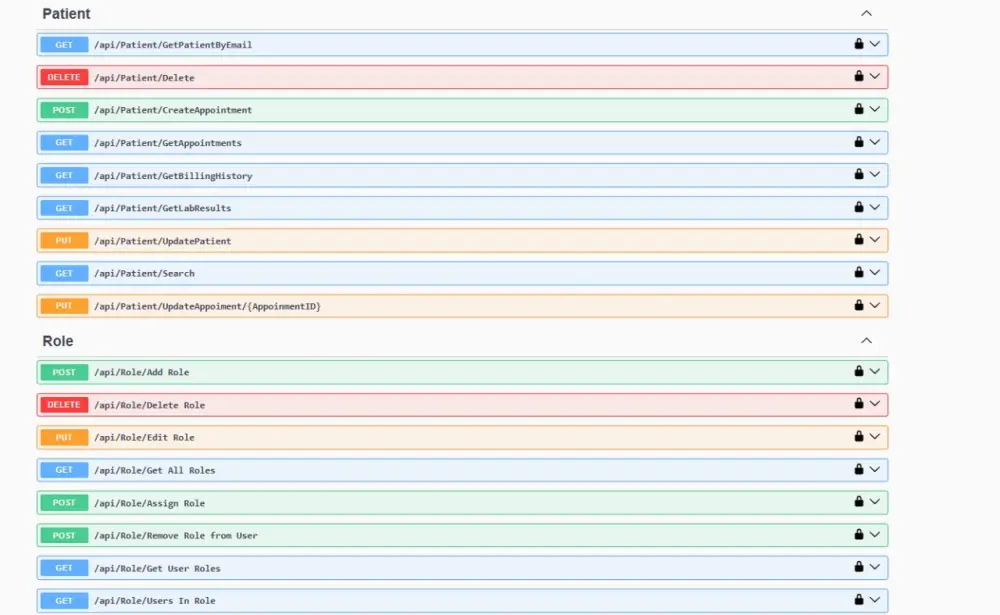Open the padlock on the Delete patient endpoint
1000x615 pixels.
(857, 77)
